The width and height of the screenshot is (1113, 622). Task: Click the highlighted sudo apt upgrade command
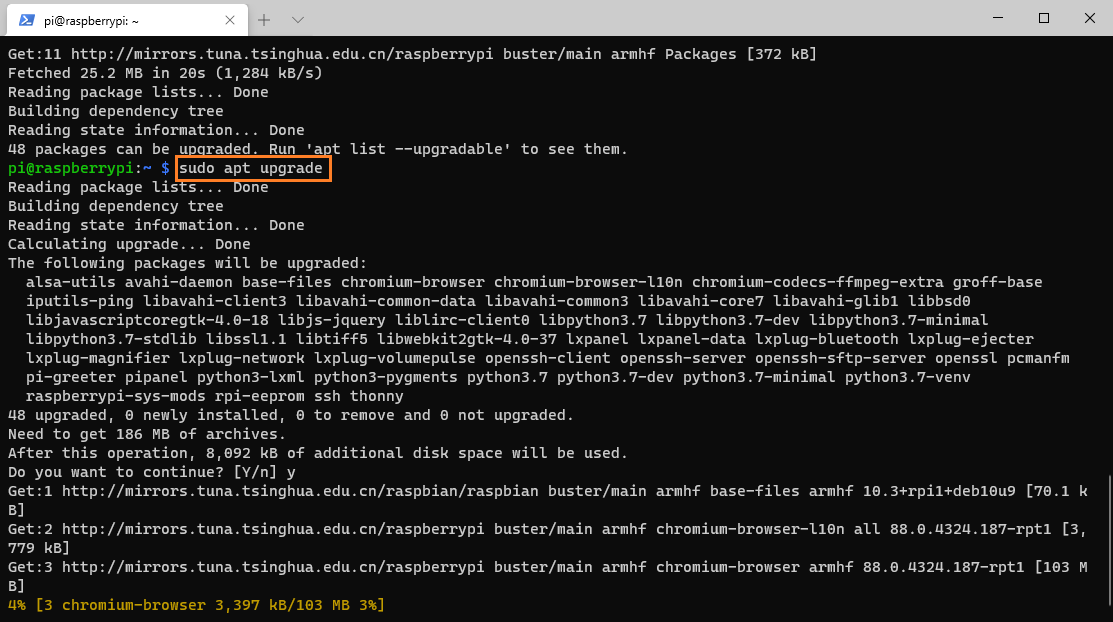pyautogui.click(x=253, y=168)
